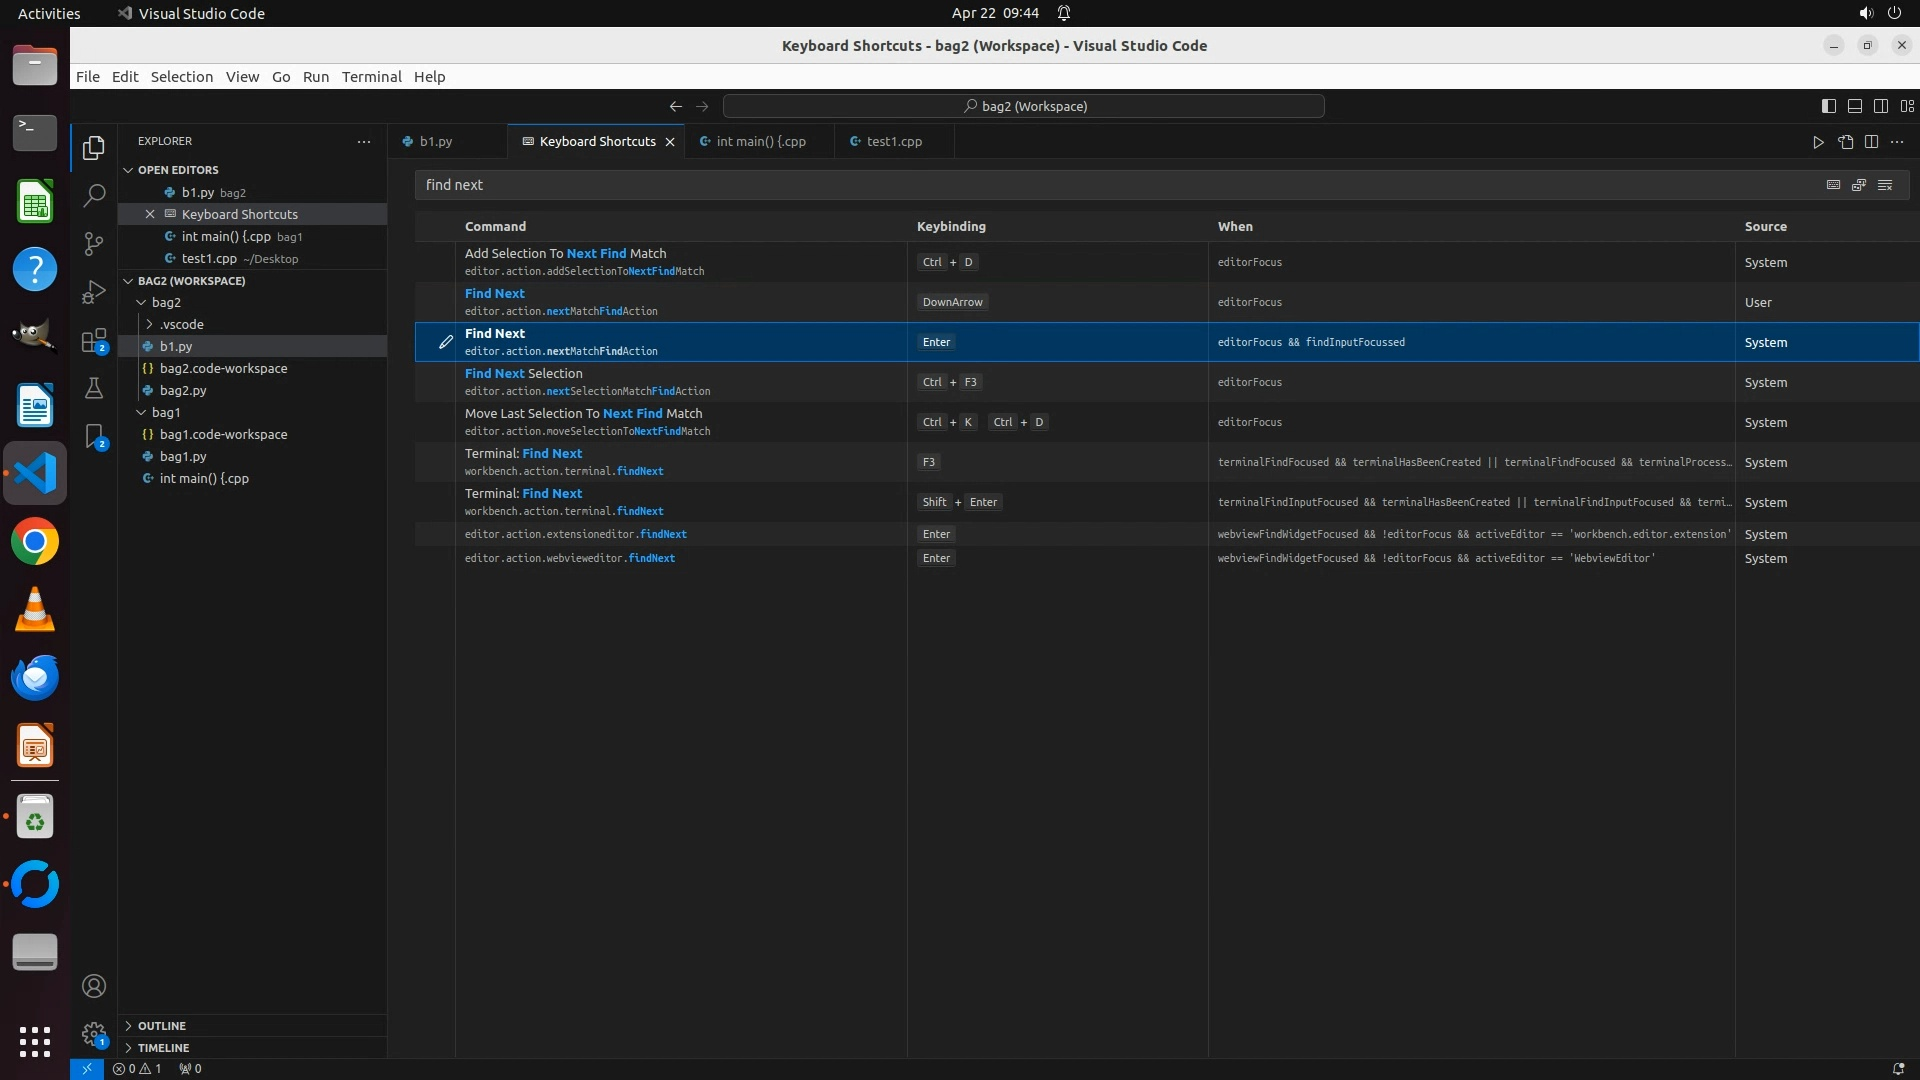Screen dimensions: 1920x1080
Task: Click errors and warnings status bar item
Action: [x=137, y=1069]
